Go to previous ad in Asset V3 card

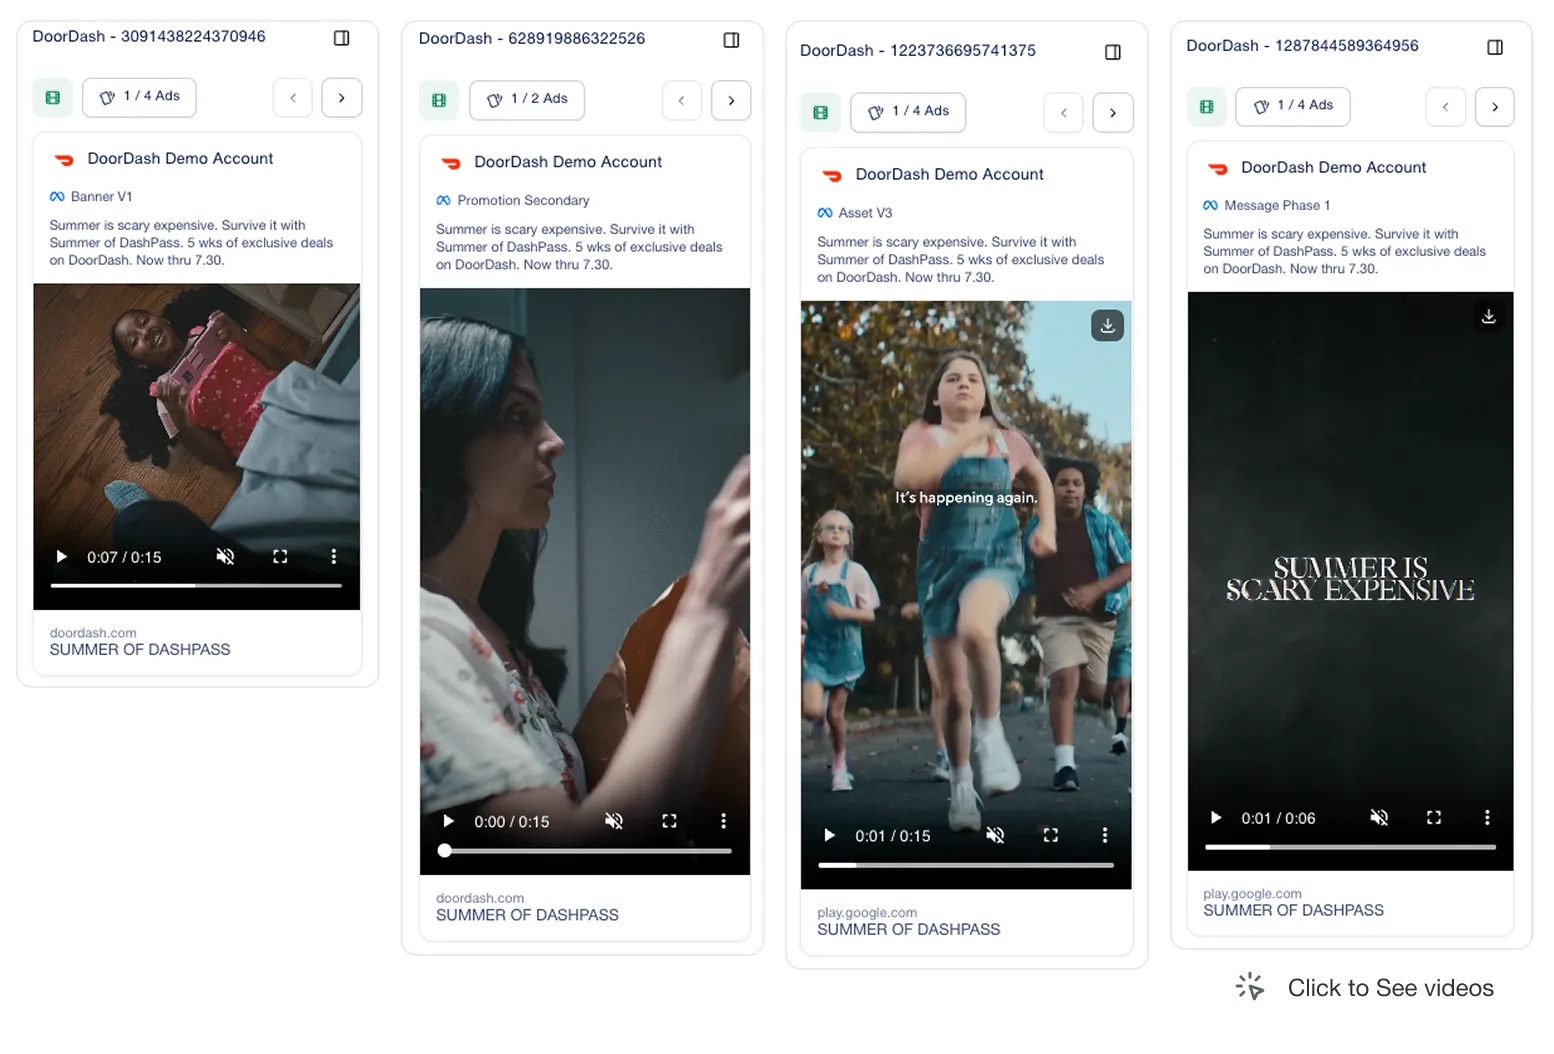click(x=1064, y=112)
